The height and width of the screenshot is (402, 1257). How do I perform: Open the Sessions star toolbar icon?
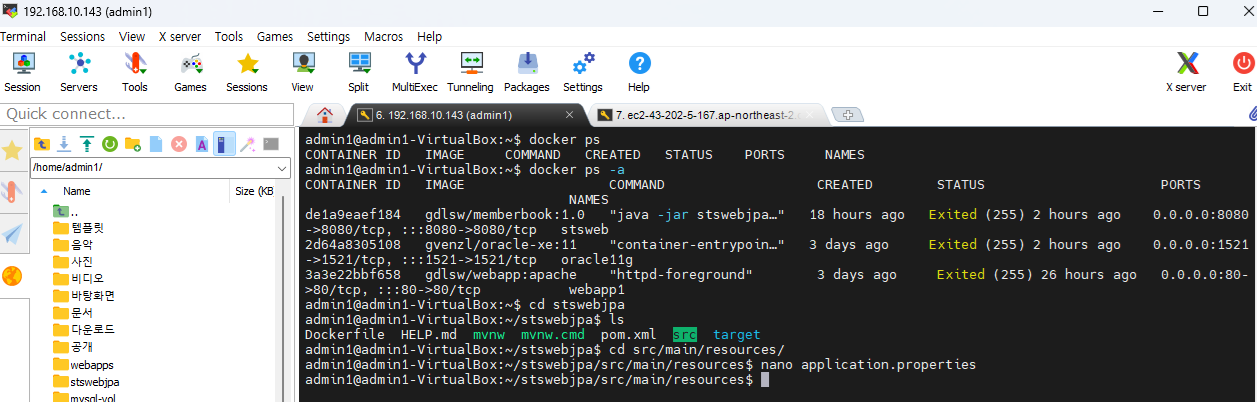[247, 72]
